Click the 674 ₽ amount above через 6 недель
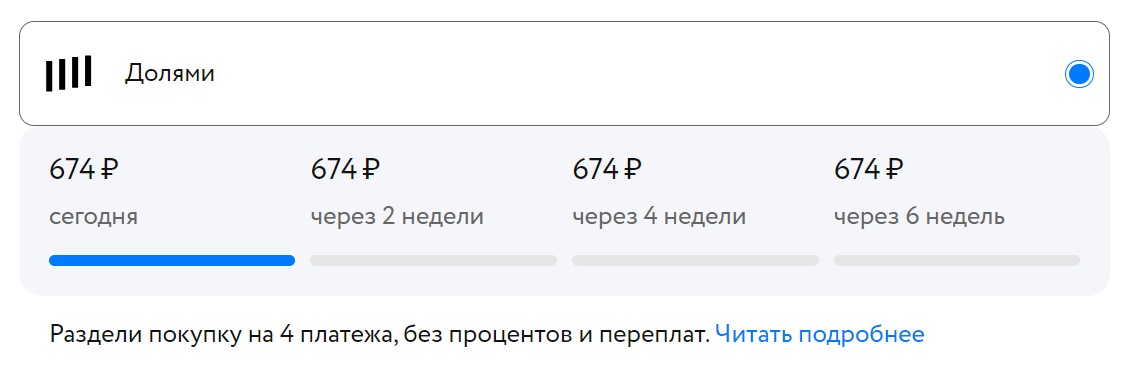The image size is (1130, 365). [868, 170]
